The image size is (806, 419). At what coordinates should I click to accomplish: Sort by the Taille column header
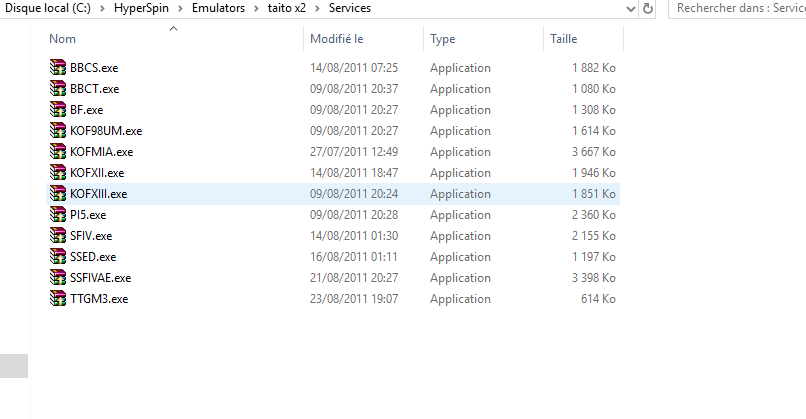coord(563,39)
